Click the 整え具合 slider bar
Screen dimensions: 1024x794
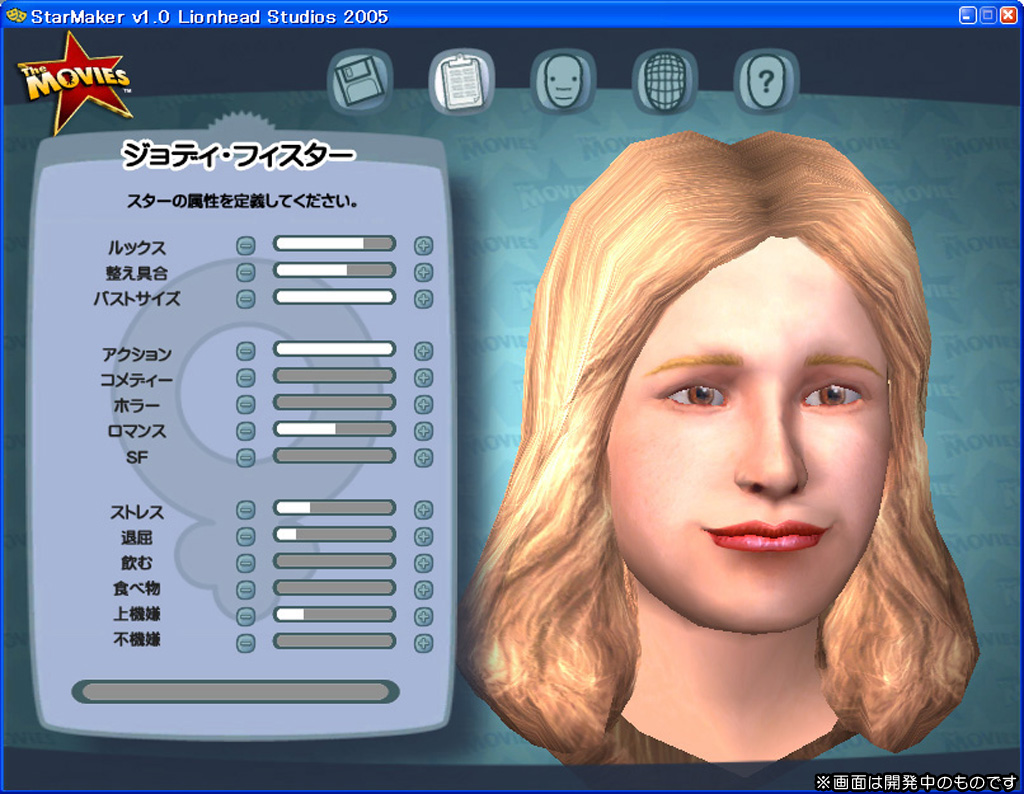point(334,270)
